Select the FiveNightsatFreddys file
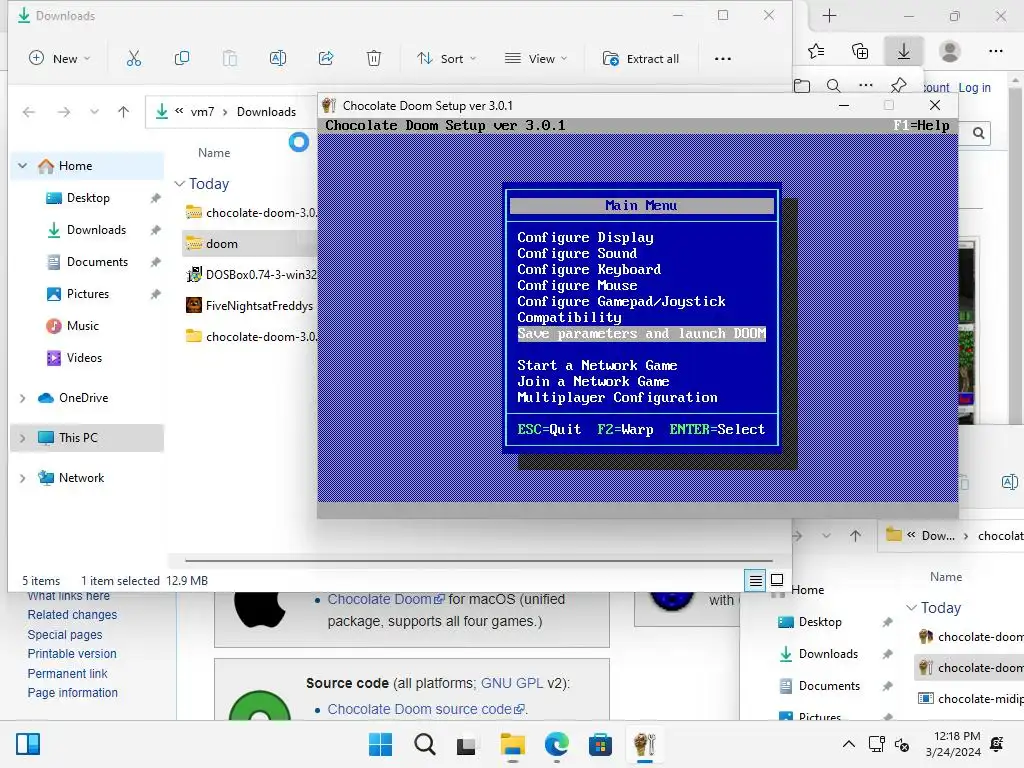The width and height of the screenshot is (1024, 768). [x=249, y=306]
